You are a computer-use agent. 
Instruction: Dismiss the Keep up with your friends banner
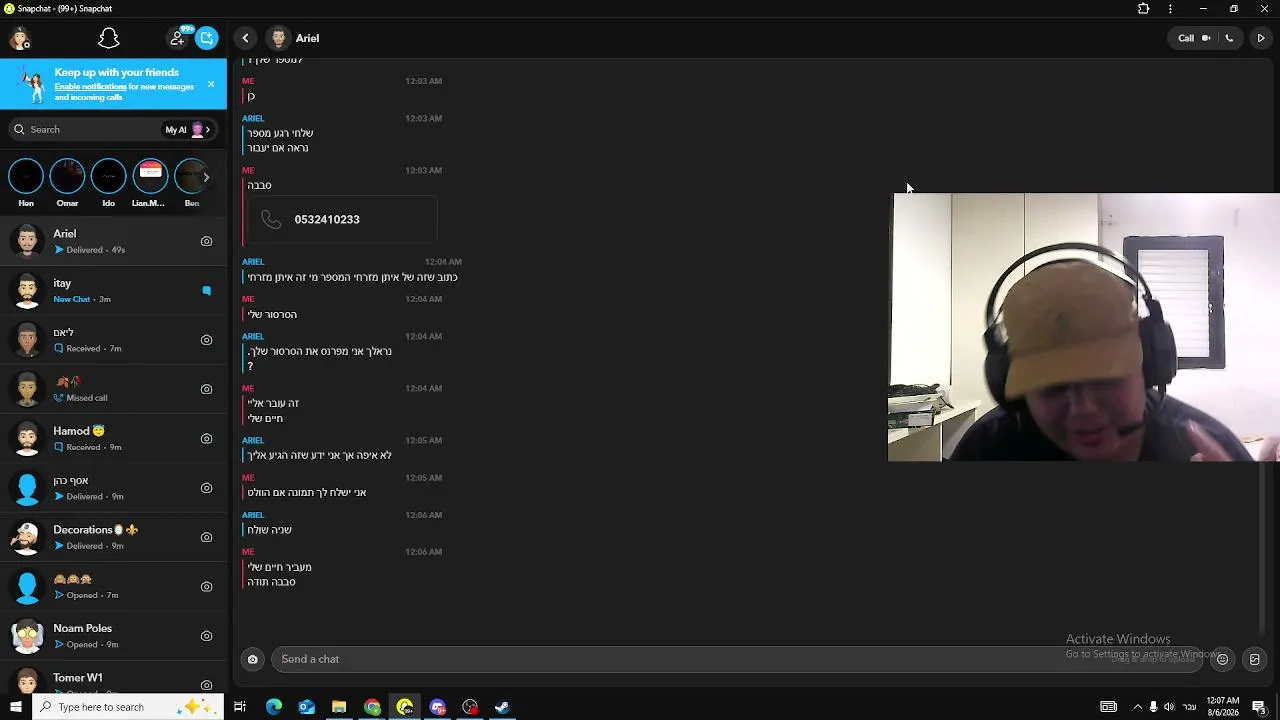click(x=211, y=84)
